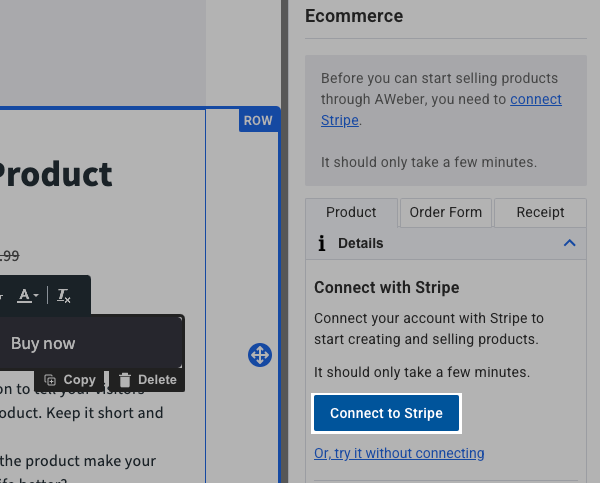Screen dimensions: 600x483
Task: Click the Details section header label
Action: click(x=360, y=243)
